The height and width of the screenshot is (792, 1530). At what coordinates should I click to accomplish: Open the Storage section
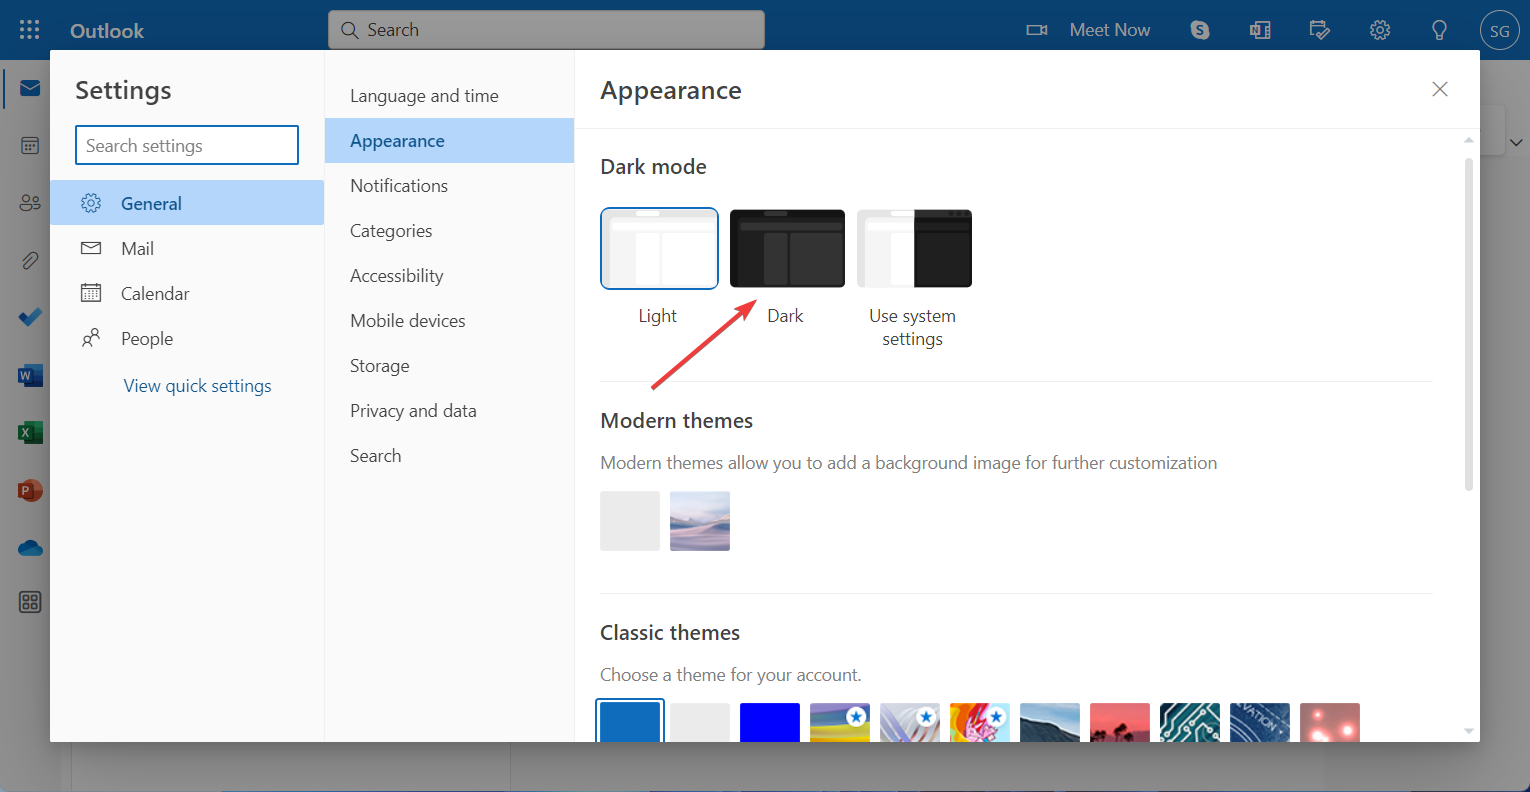449,366
